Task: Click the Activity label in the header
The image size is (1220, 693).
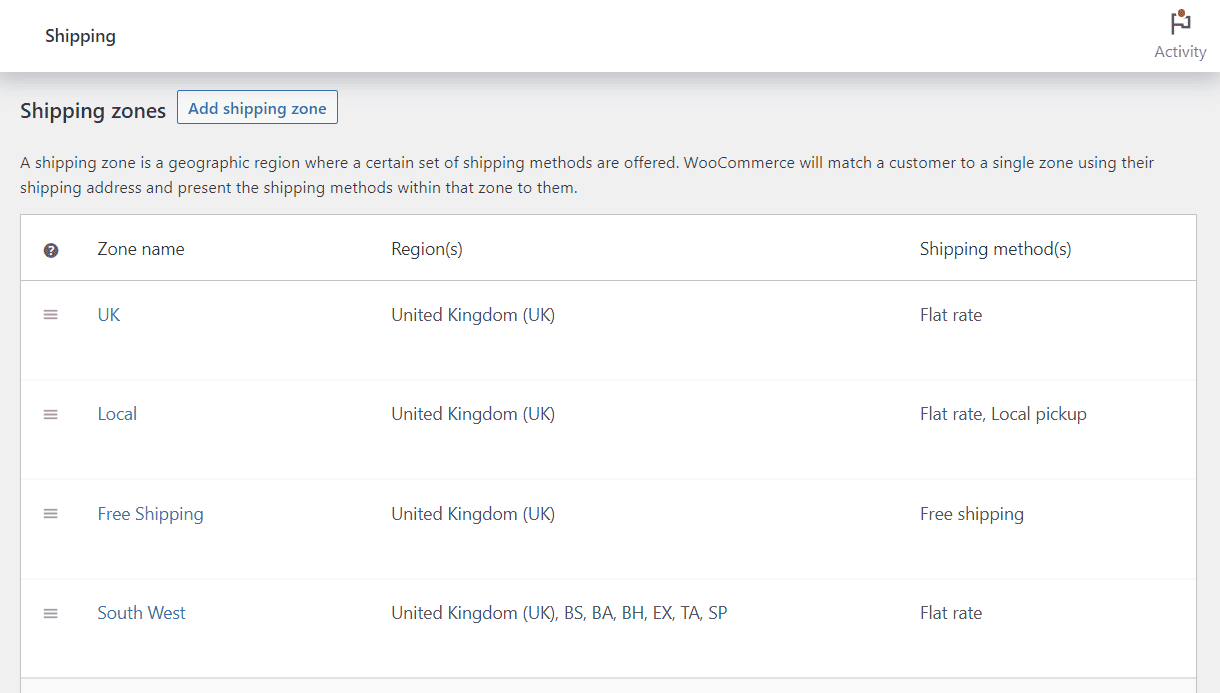Action: [x=1180, y=51]
